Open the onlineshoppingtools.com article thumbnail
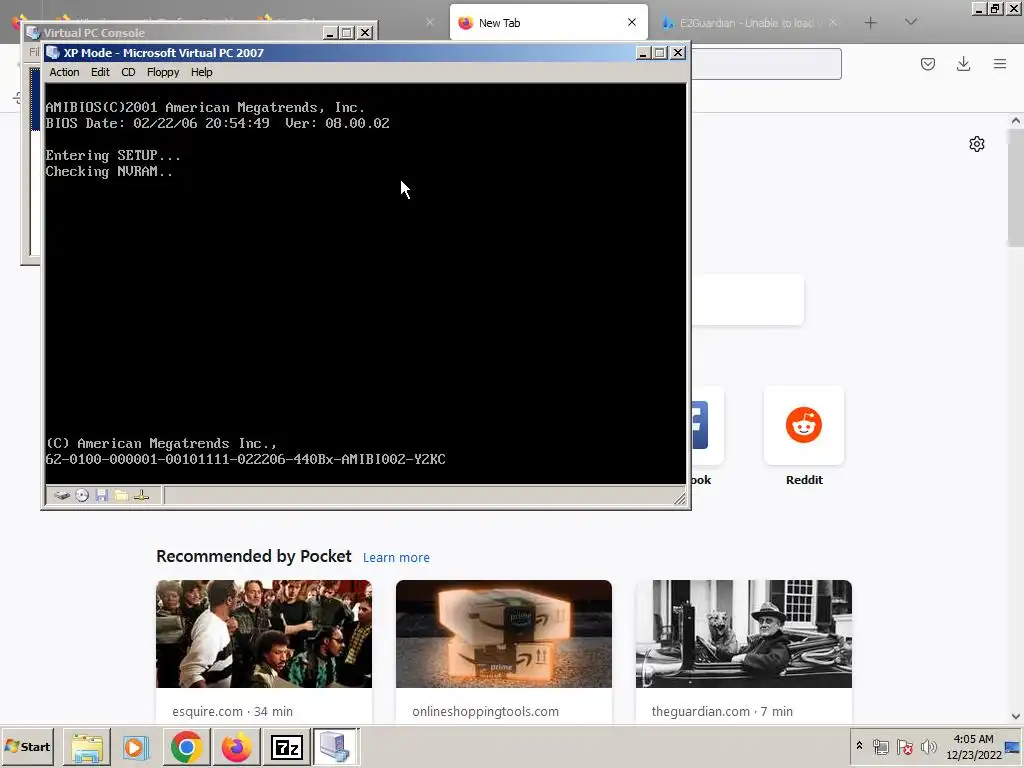Image resolution: width=1024 pixels, height=768 pixels. tap(504, 633)
